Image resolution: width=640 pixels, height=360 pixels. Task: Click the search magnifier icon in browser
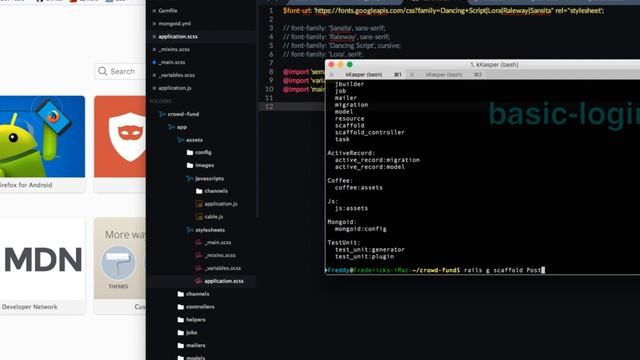102,71
